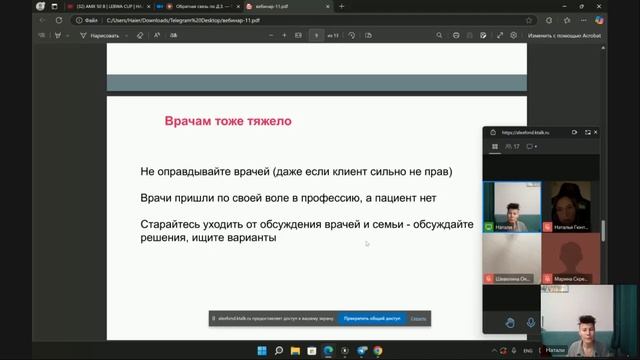Select the PDF eraser tool
The image size is (640, 360).
coord(140,36)
